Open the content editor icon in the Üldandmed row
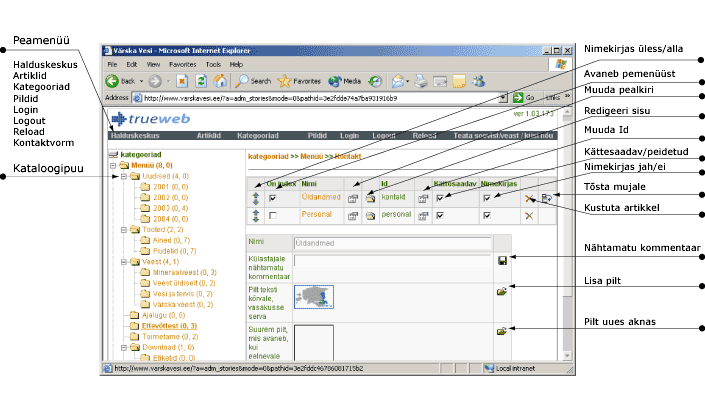The width and height of the screenshot is (705, 420). coord(369,199)
